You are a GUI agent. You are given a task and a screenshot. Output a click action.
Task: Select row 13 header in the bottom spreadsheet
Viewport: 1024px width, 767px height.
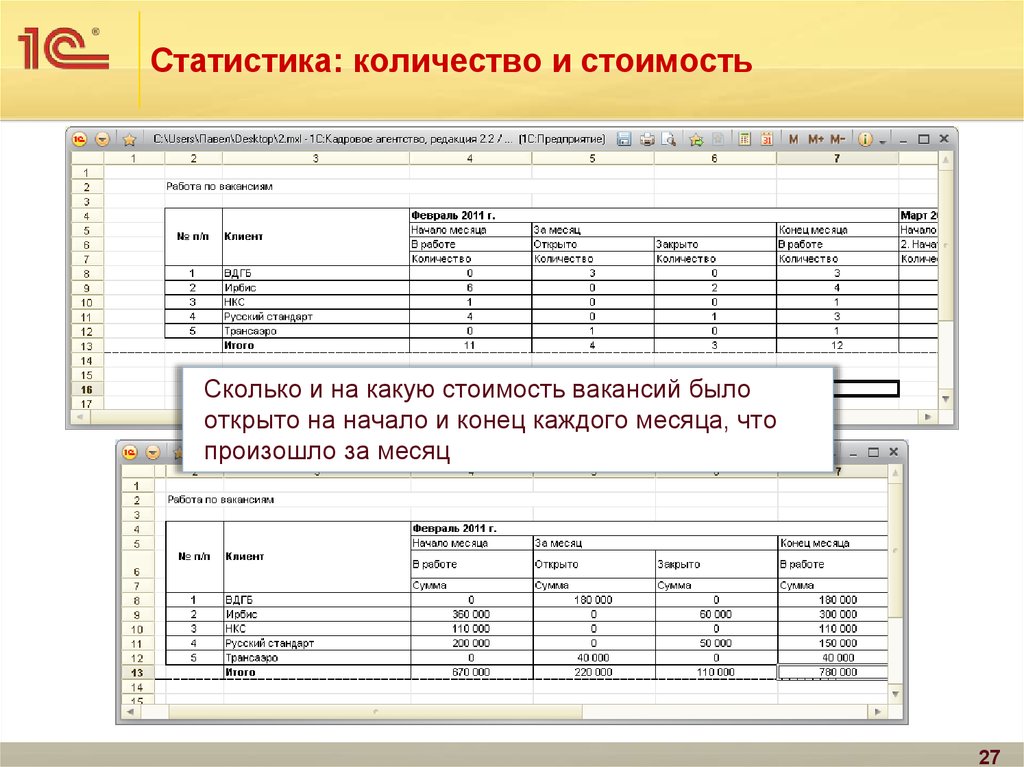135,673
